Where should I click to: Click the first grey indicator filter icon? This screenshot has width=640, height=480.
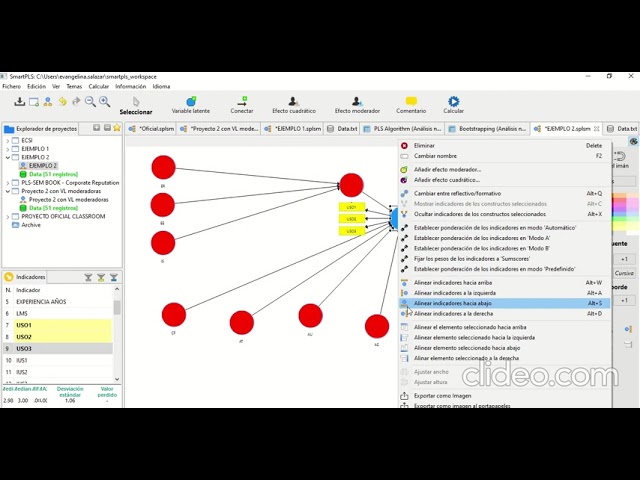point(88,278)
